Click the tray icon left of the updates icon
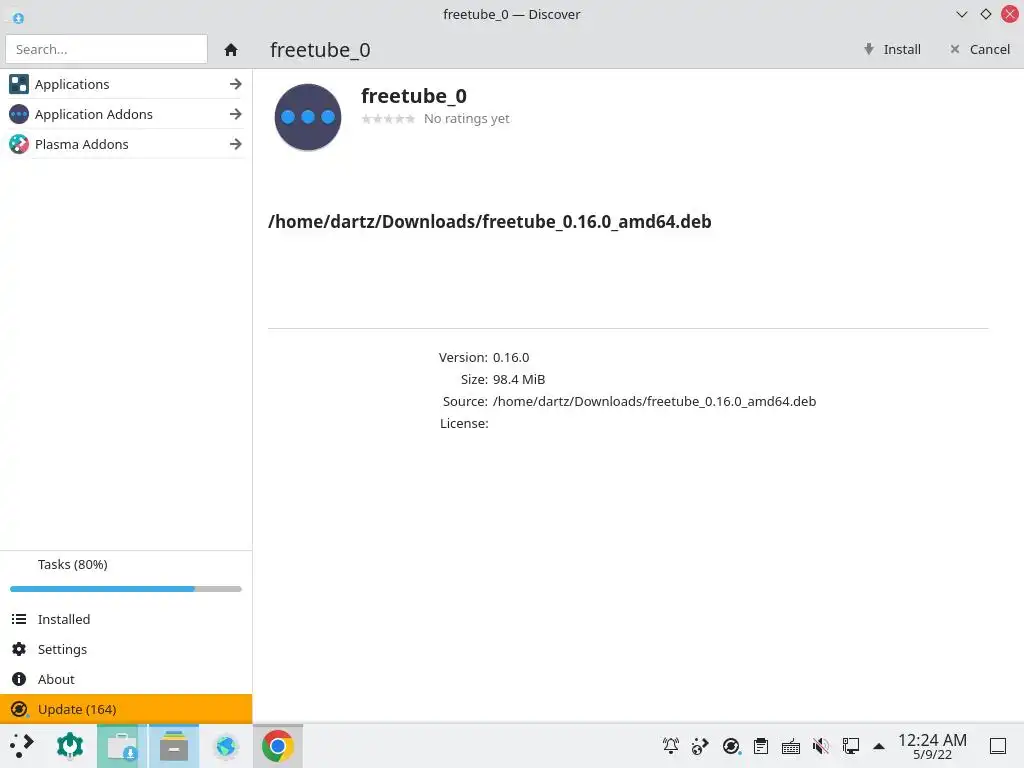 [x=700, y=746]
